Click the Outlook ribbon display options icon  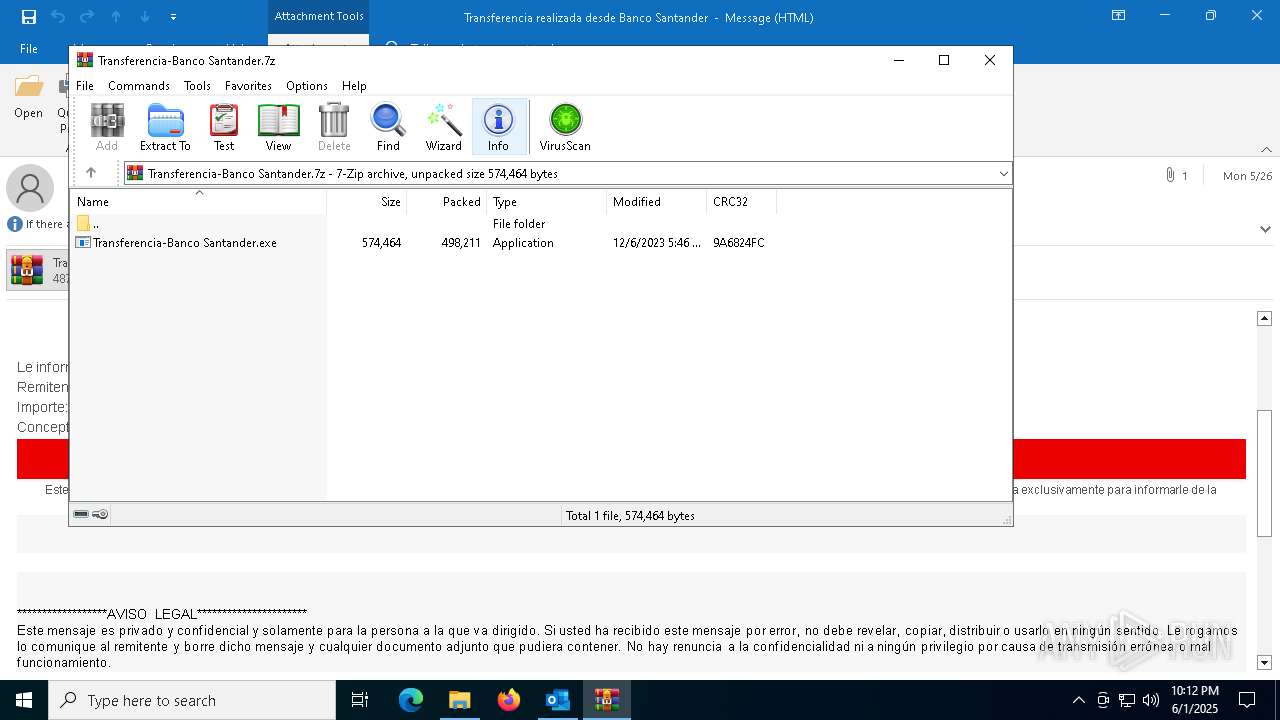pyautogui.click(x=1119, y=16)
